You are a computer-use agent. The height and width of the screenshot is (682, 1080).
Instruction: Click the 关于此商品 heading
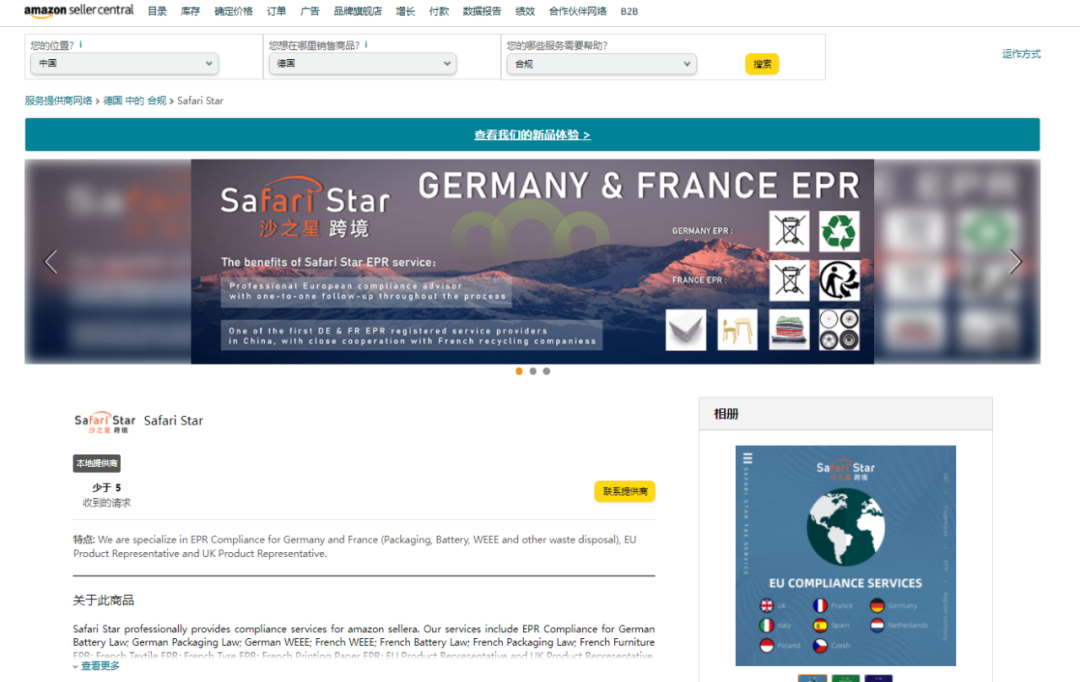(103, 600)
